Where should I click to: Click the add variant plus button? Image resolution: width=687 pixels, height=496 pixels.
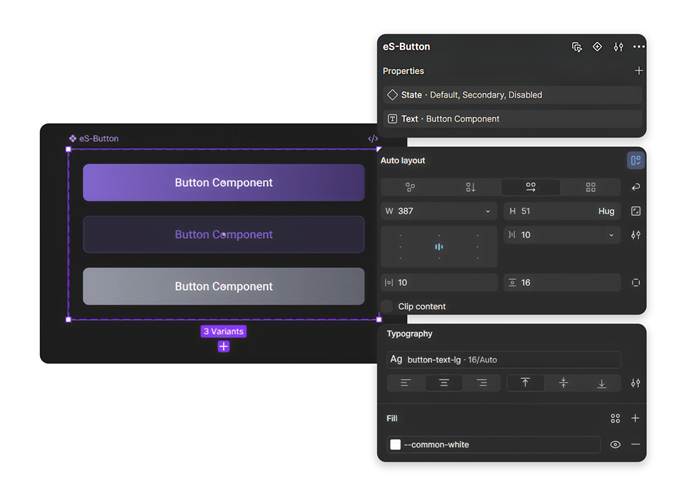(x=223, y=346)
